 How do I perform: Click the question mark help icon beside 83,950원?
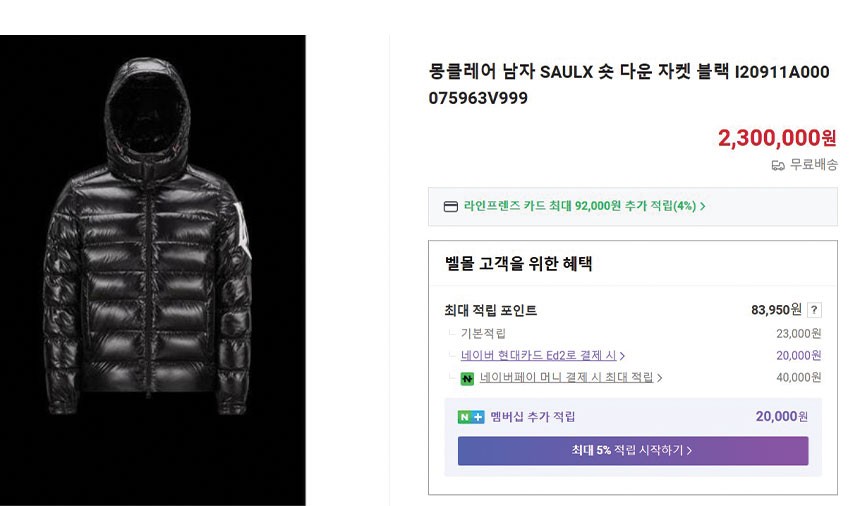[815, 310]
